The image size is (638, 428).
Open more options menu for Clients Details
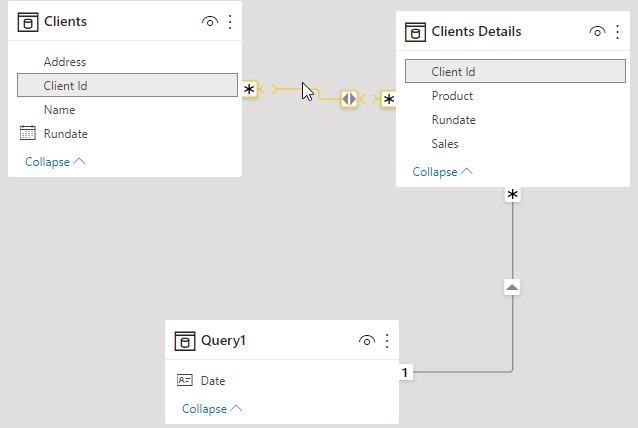(618, 32)
